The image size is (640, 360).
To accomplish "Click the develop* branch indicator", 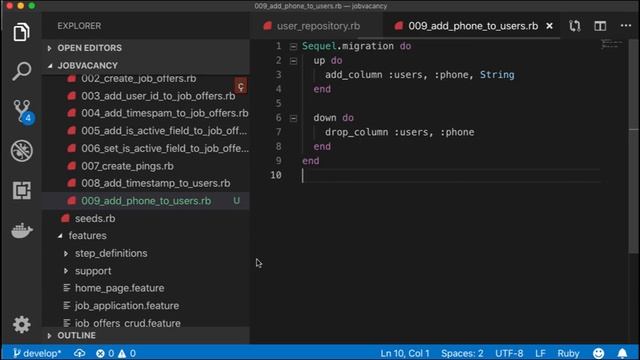I will tap(37, 353).
